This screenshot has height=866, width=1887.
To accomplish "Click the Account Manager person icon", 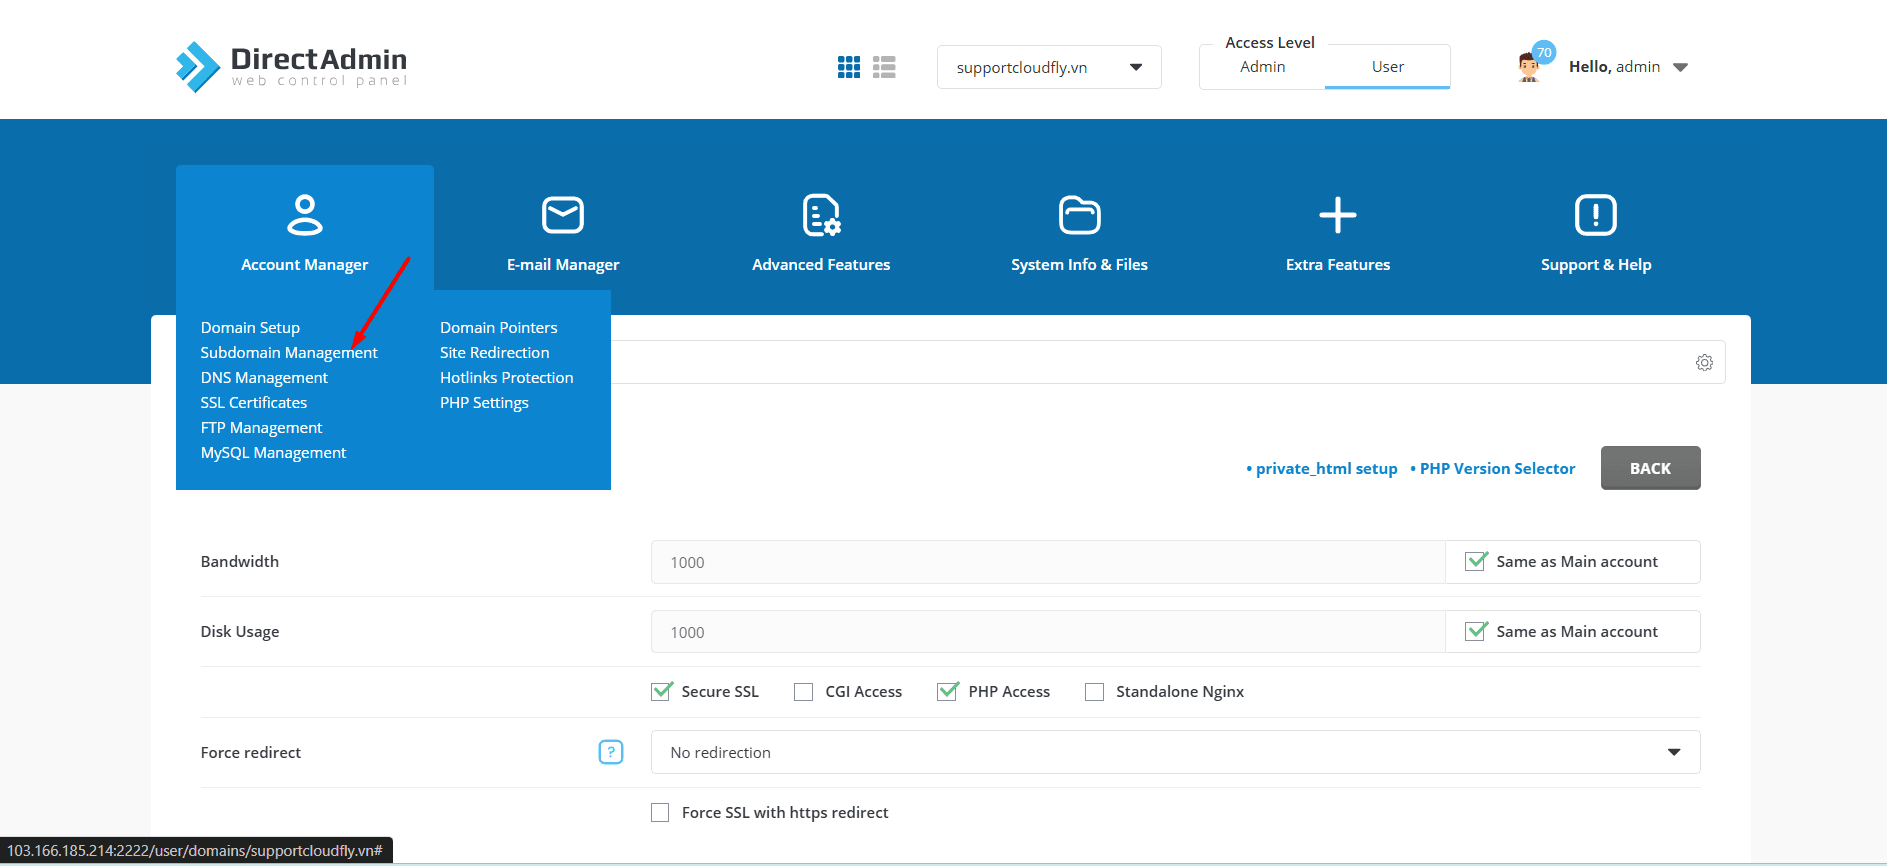I will 304,215.
